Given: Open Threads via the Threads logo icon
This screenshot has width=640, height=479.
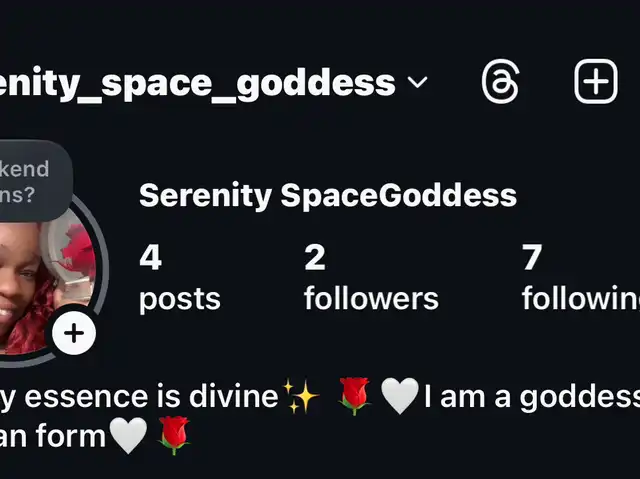Looking at the screenshot, I should tap(500, 82).
